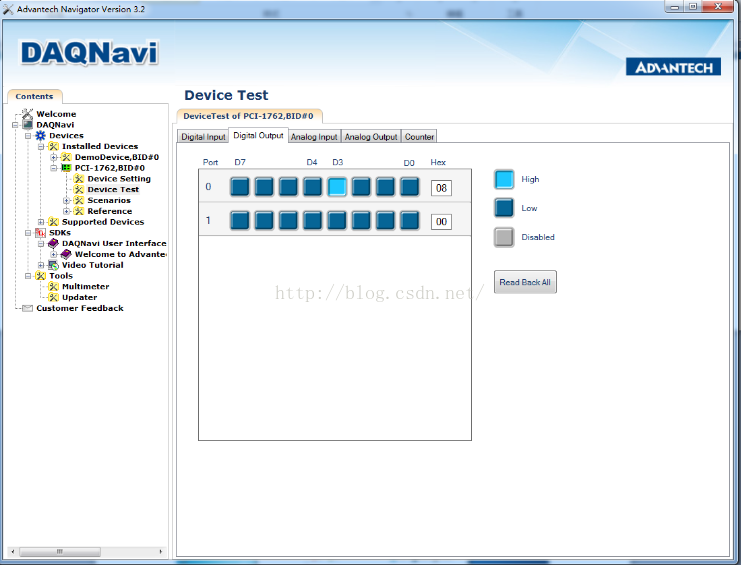Click the Low legend color swatch
741x565 pixels.
[504, 208]
